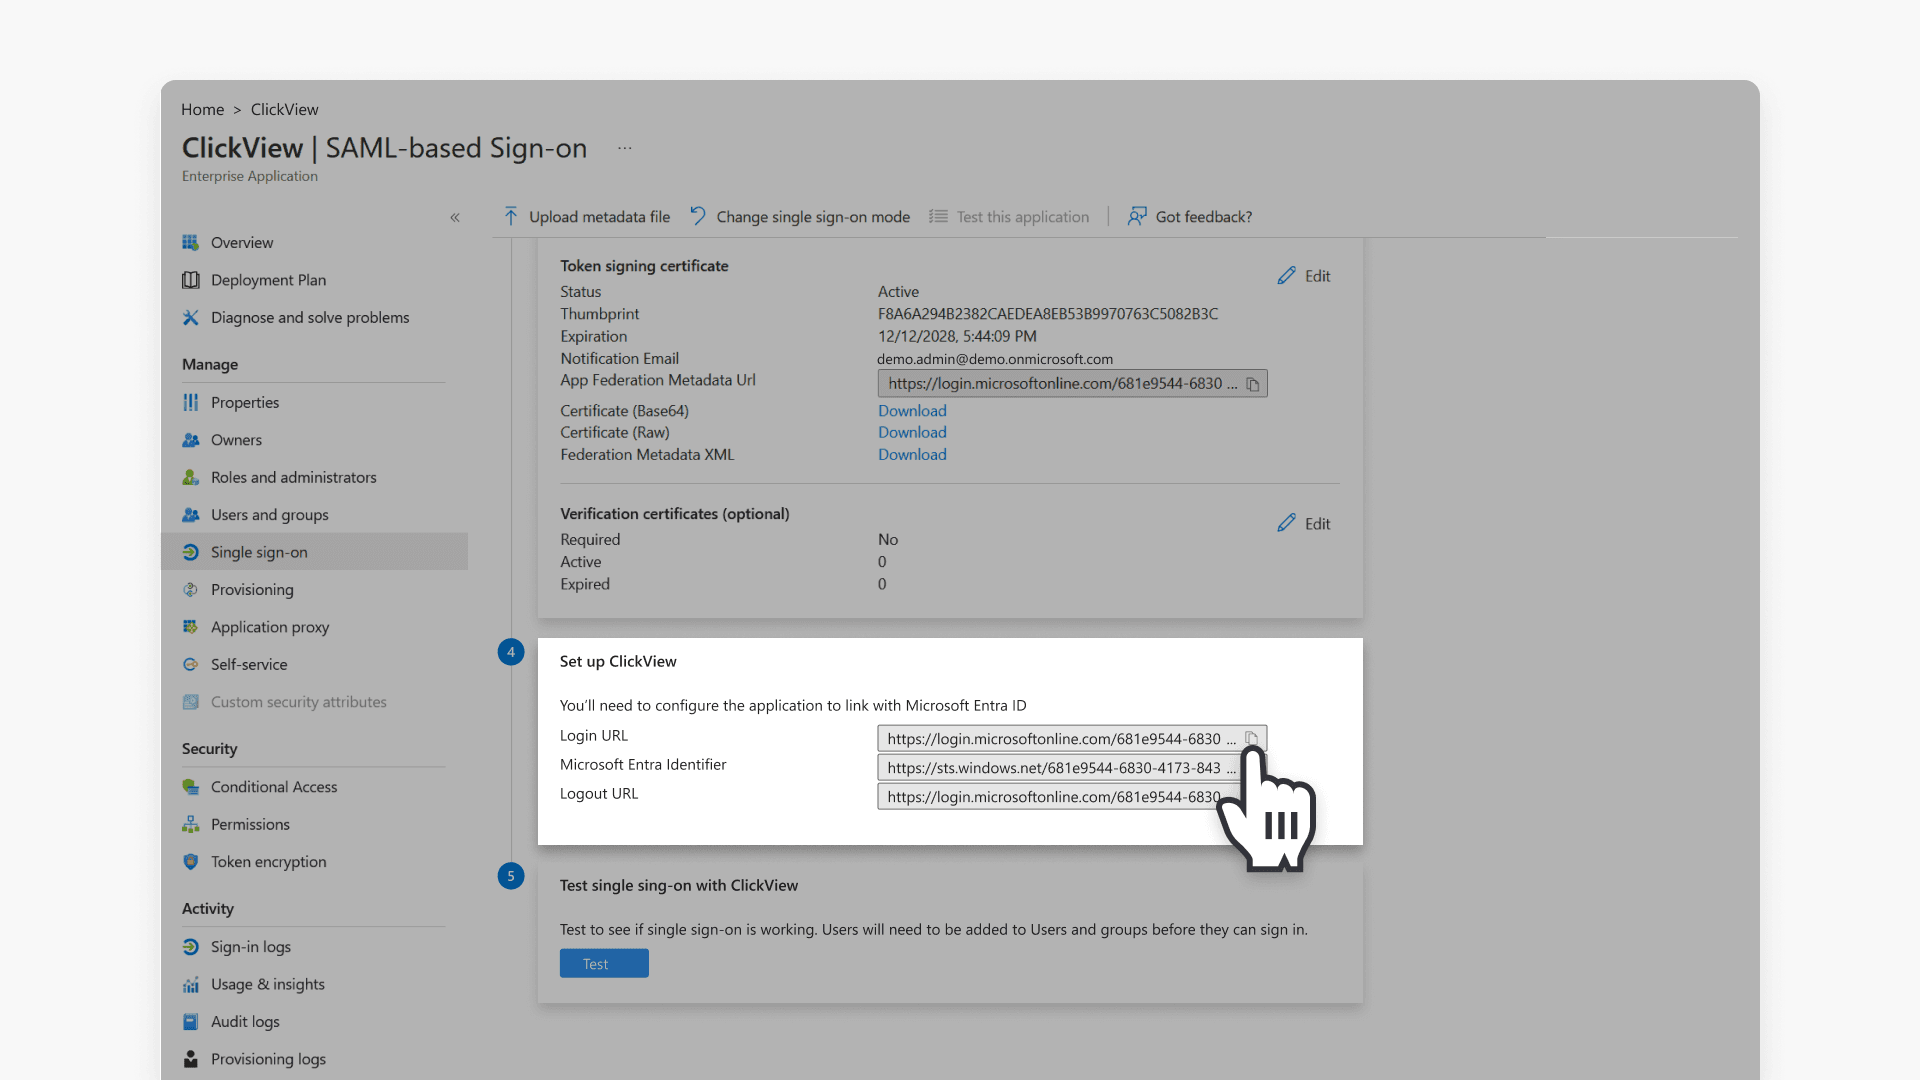Click the Diagnose and solve problems wrench icon
The height and width of the screenshot is (1080, 1920).
coord(190,317)
